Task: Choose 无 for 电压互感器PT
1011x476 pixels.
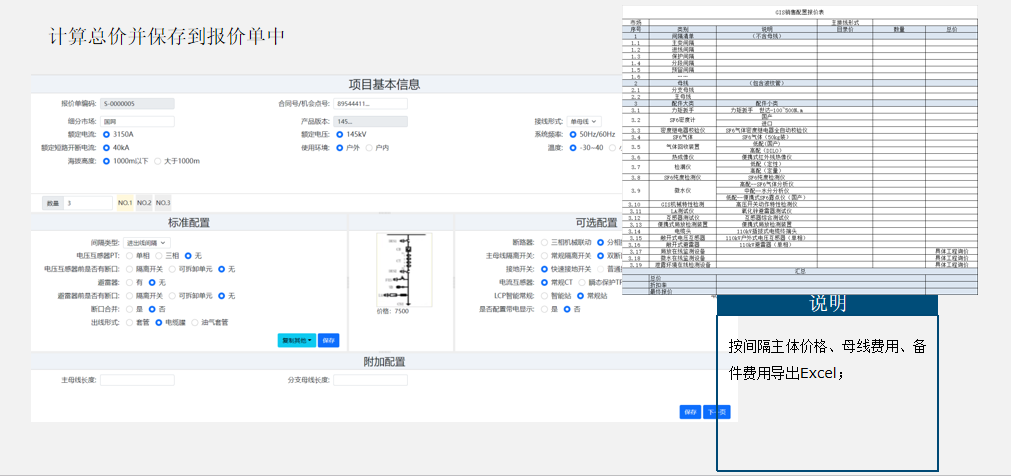Action: [x=188, y=256]
